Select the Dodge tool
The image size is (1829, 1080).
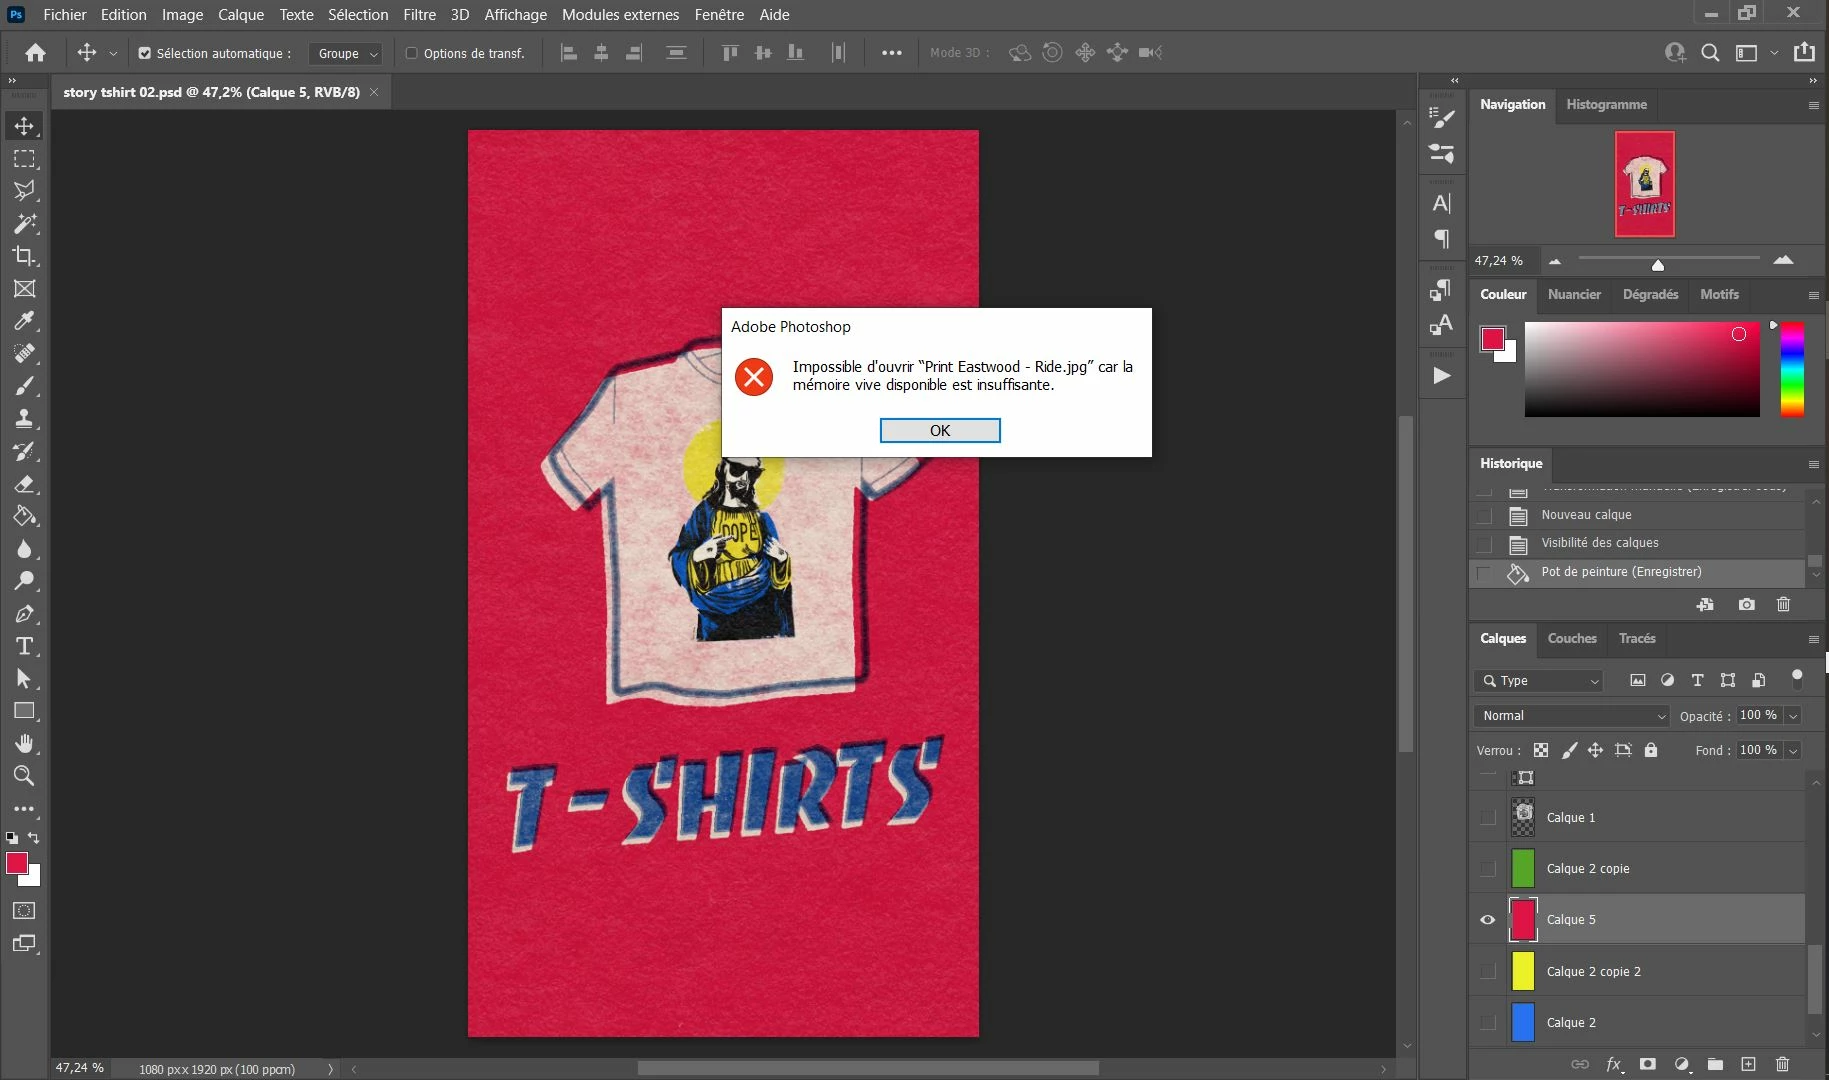pyautogui.click(x=24, y=581)
